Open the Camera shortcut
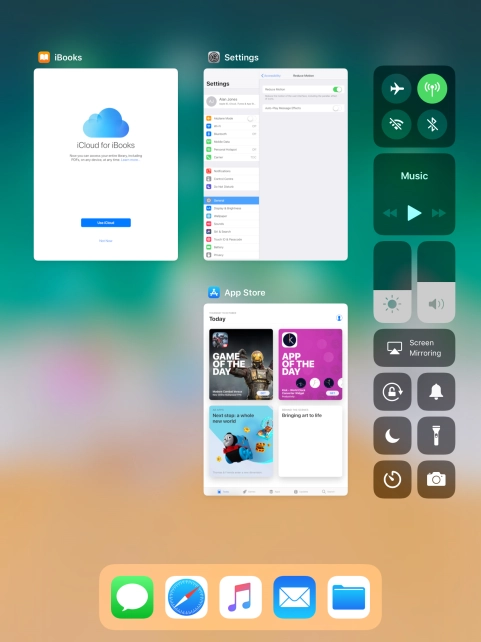The image size is (481, 642). [436, 479]
